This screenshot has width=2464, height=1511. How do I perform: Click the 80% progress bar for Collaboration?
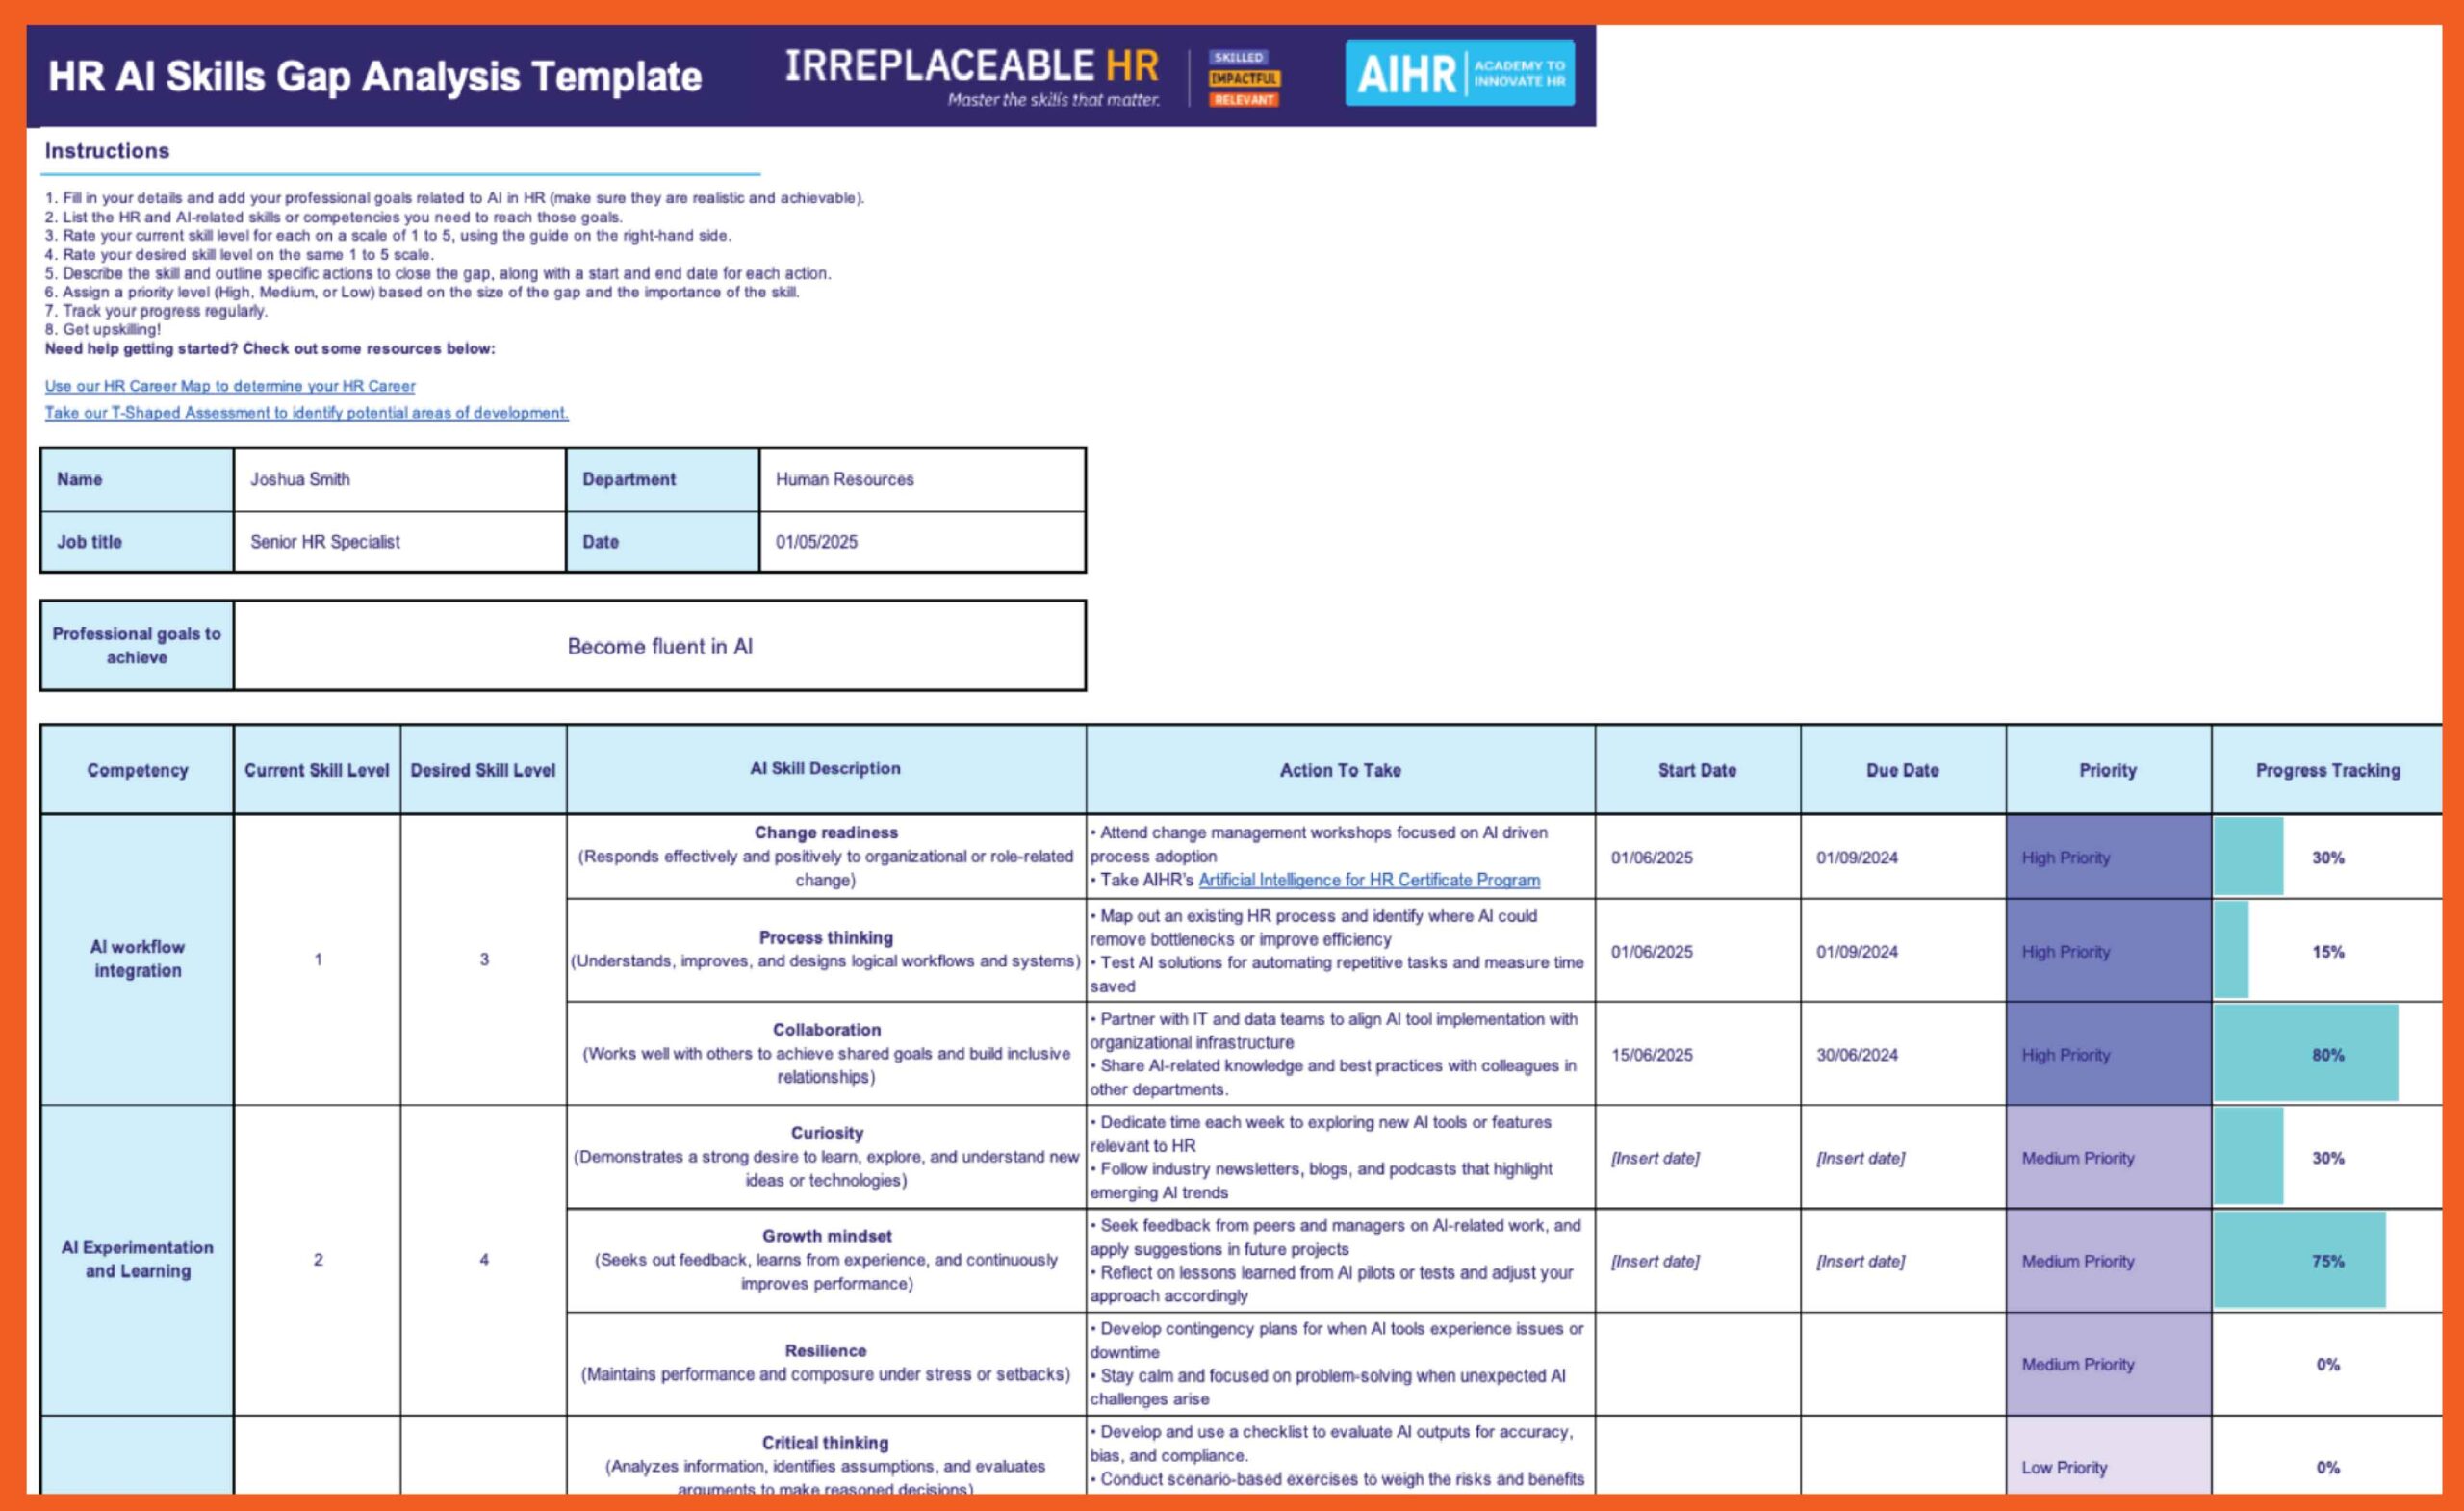click(x=2306, y=1054)
